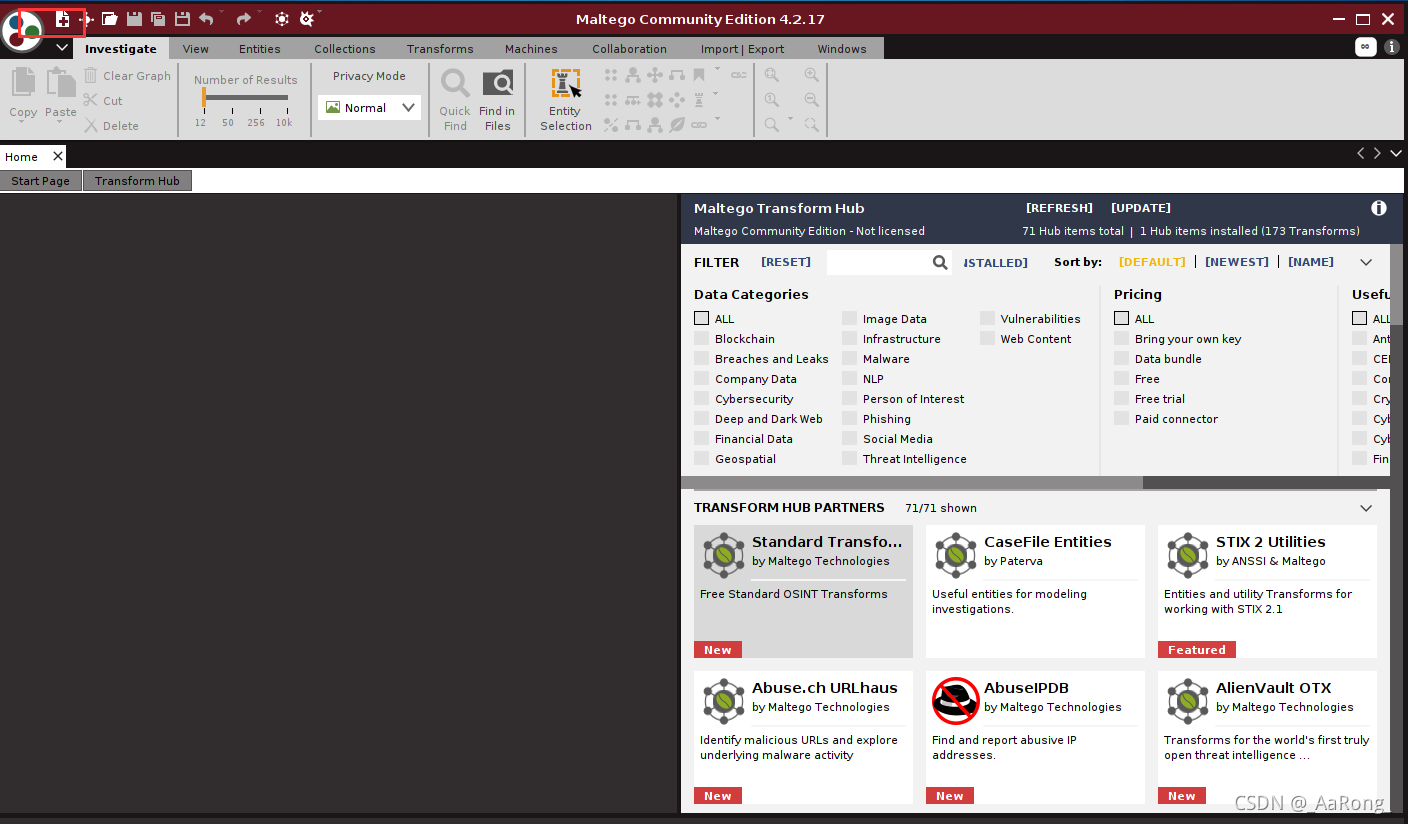Click the AlienVault OTX card icon
The image size is (1408, 824).
coord(1187,701)
